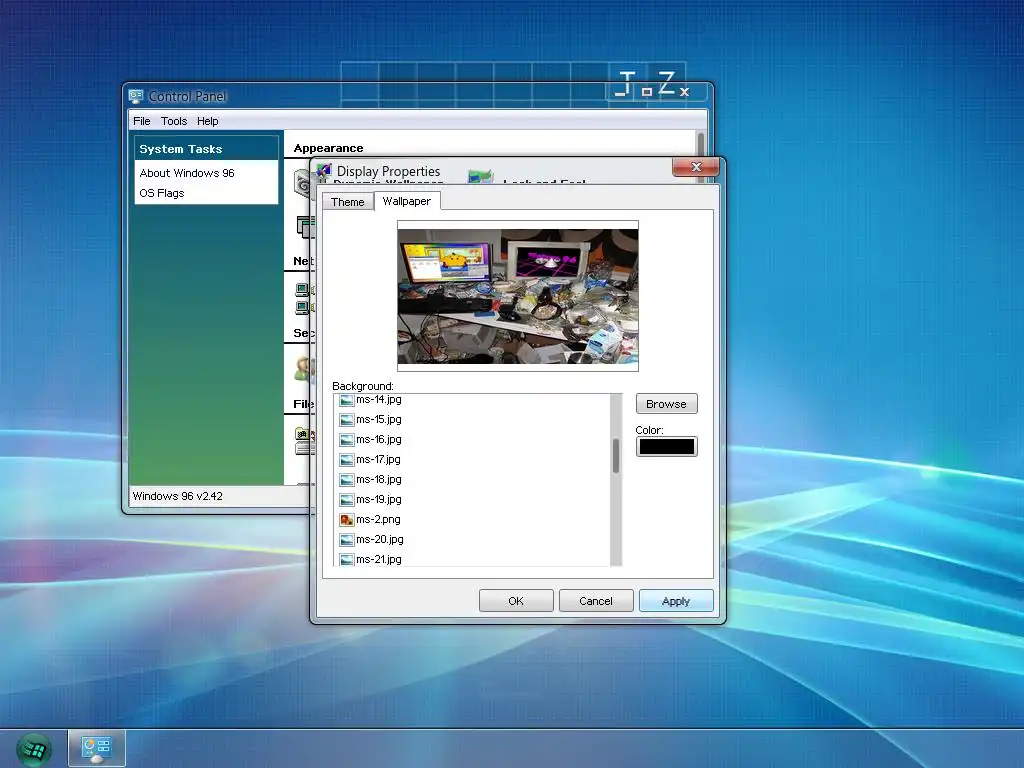Screen dimensions: 1024x768
Task: Open the black background Color swatch
Action: click(x=666, y=447)
